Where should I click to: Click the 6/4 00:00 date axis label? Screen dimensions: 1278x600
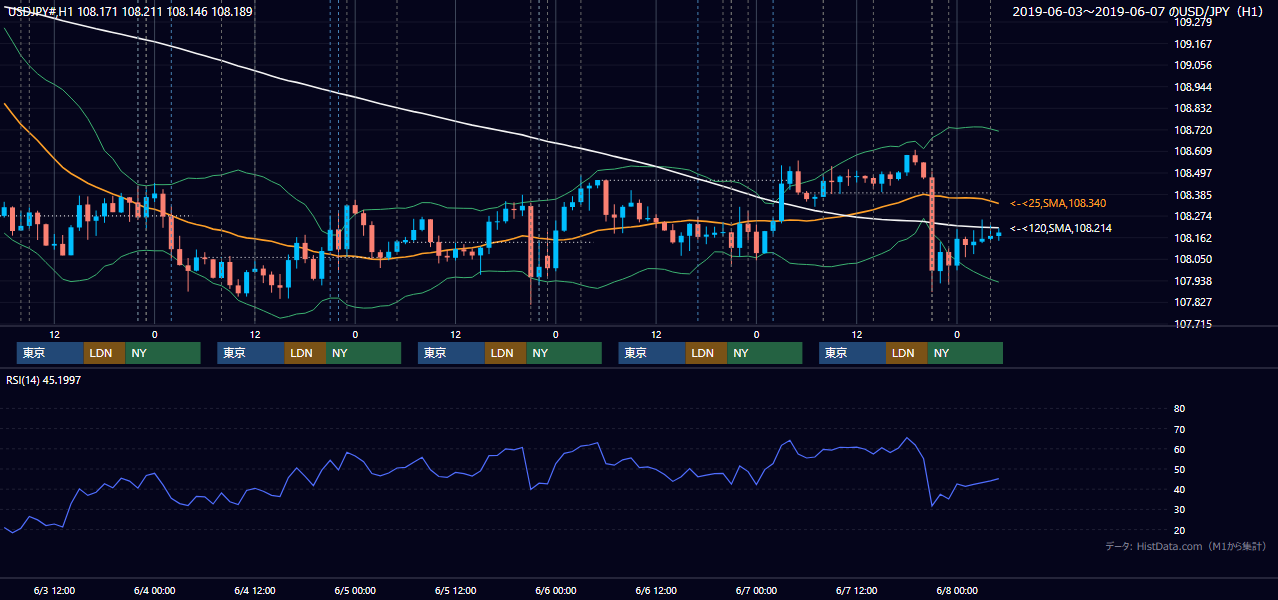pos(154,590)
